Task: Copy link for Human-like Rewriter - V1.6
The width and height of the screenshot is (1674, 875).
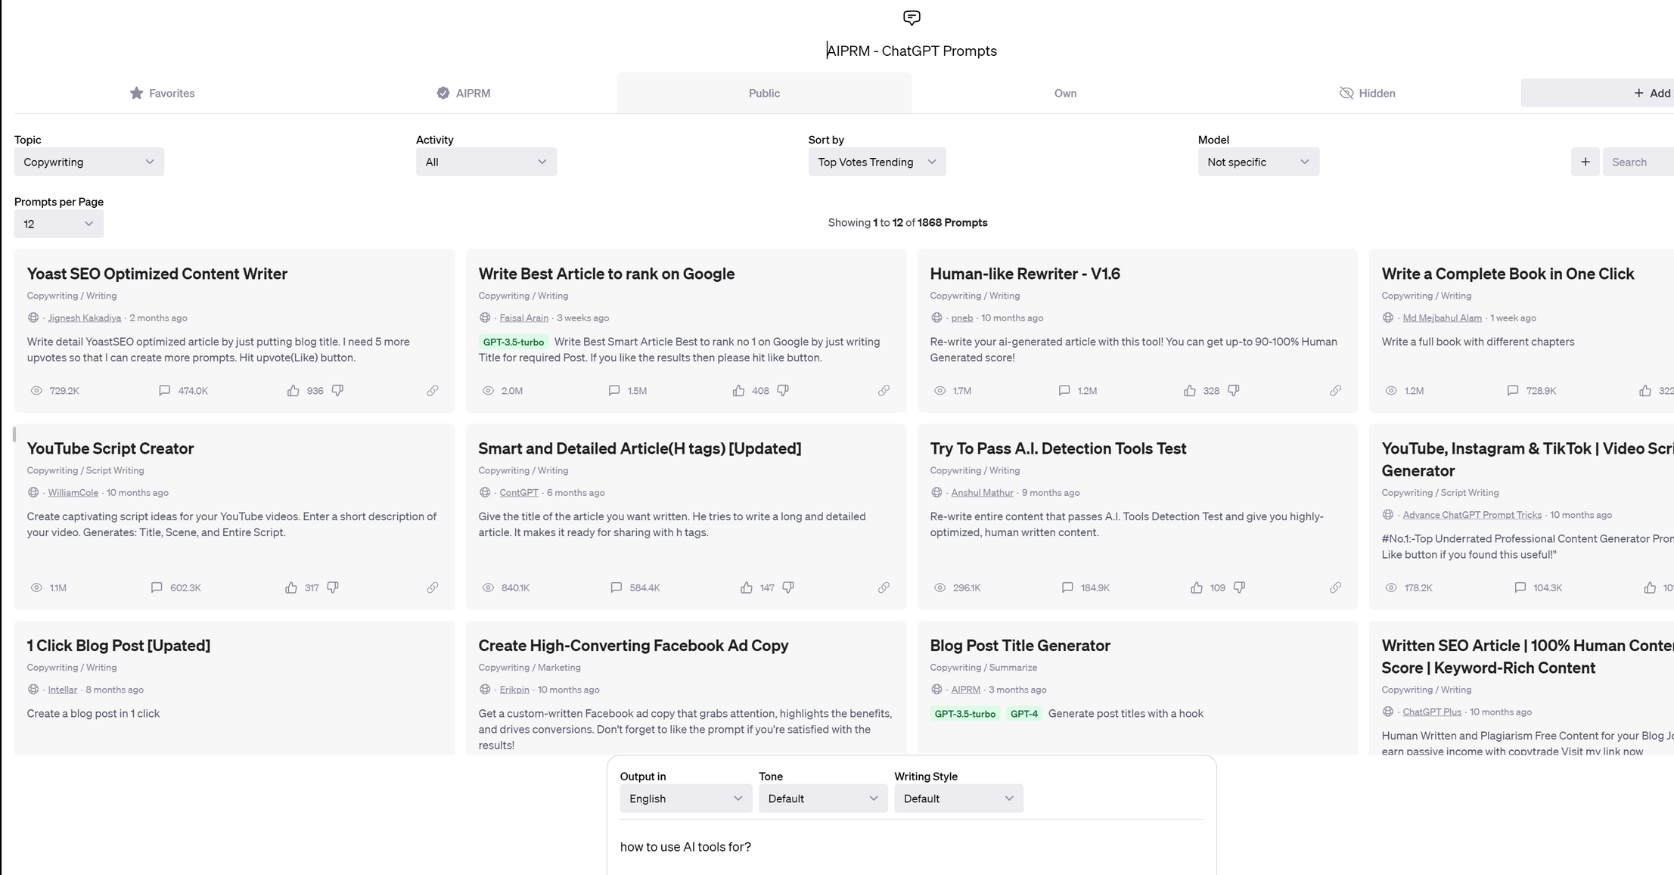Action: (1335, 391)
